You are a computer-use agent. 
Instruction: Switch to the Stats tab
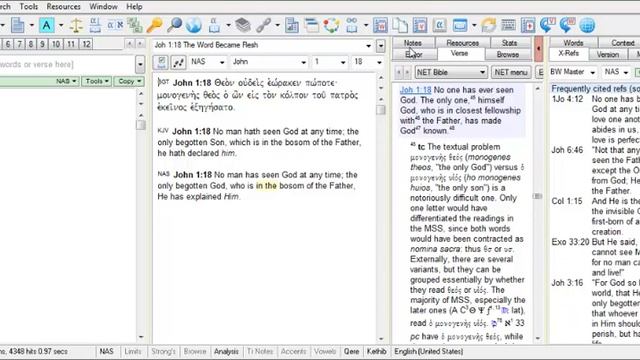(x=509, y=42)
